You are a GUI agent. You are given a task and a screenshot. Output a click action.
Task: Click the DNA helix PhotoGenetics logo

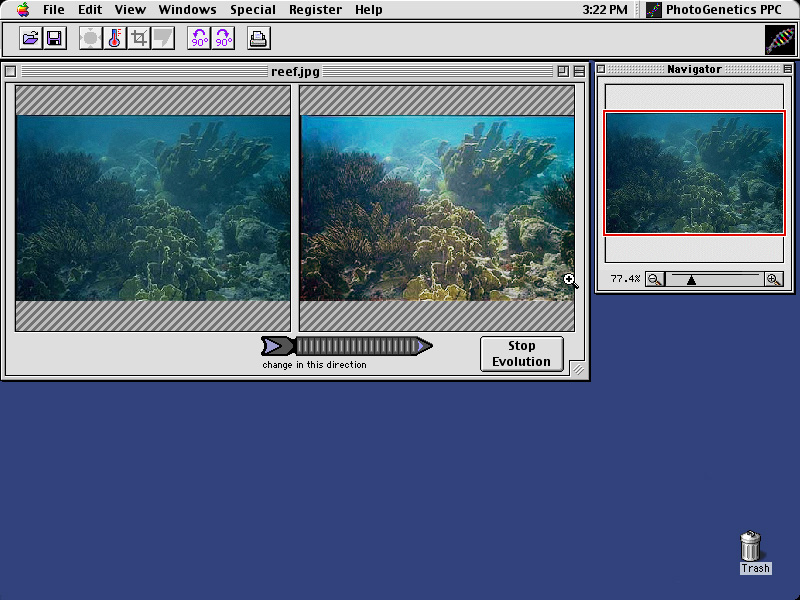780,39
